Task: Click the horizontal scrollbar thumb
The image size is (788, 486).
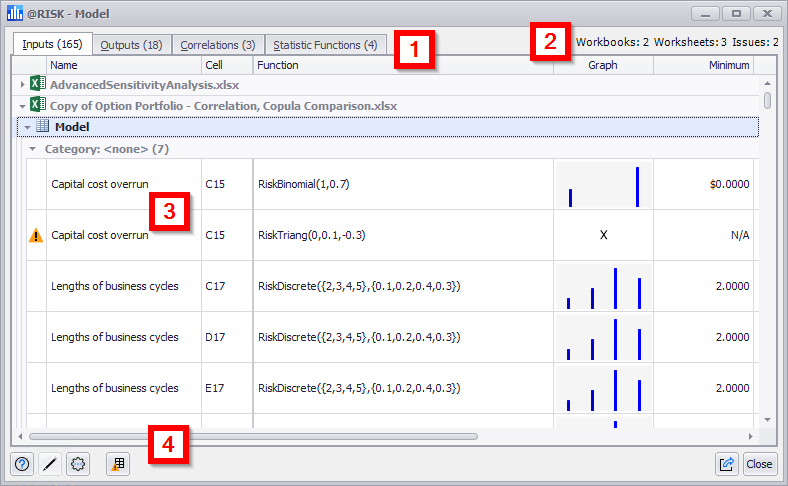Action: tap(250, 437)
